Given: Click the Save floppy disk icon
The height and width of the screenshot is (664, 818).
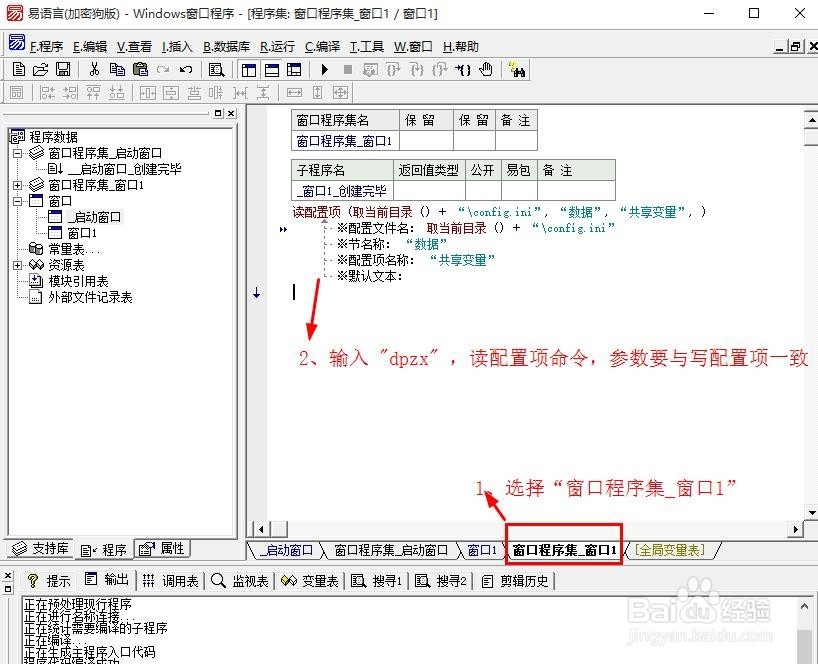Looking at the screenshot, I should pos(63,69).
